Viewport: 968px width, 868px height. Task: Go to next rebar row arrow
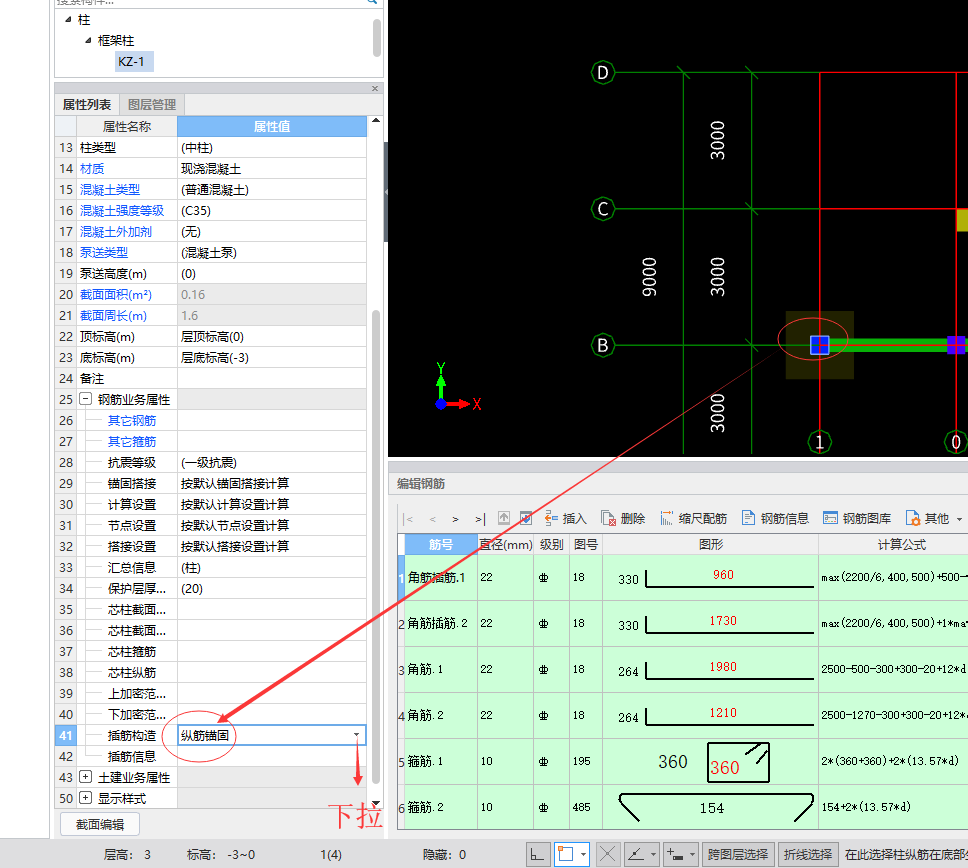click(x=456, y=519)
